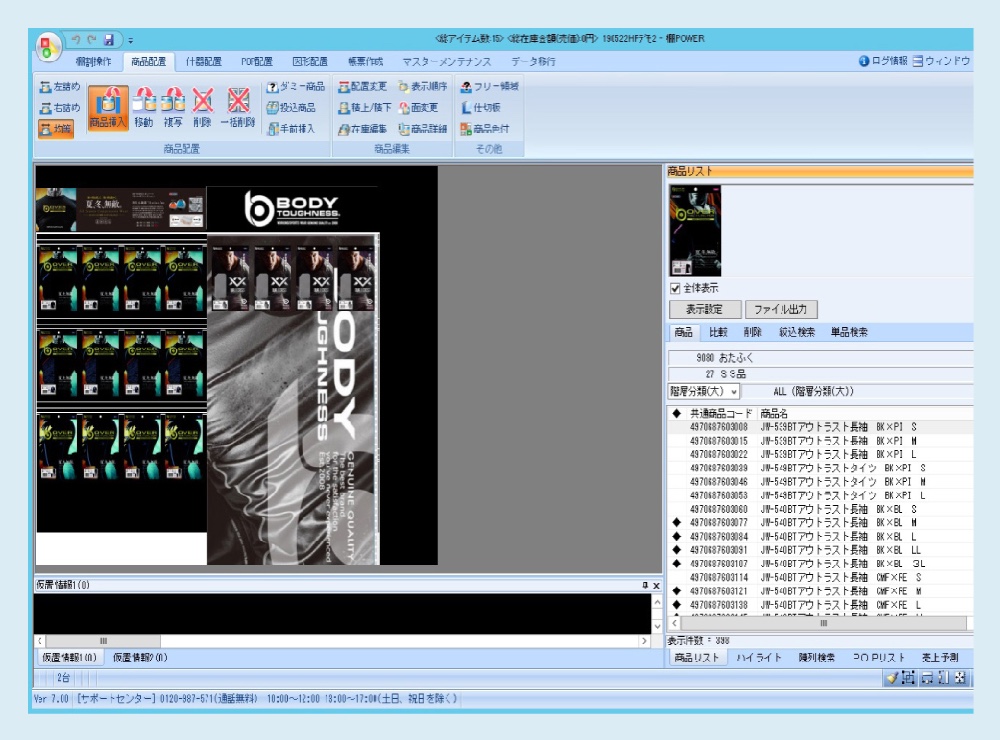Switch to the 陳列検索 bottom tab
The height and width of the screenshot is (740, 1000).
[x=816, y=658]
